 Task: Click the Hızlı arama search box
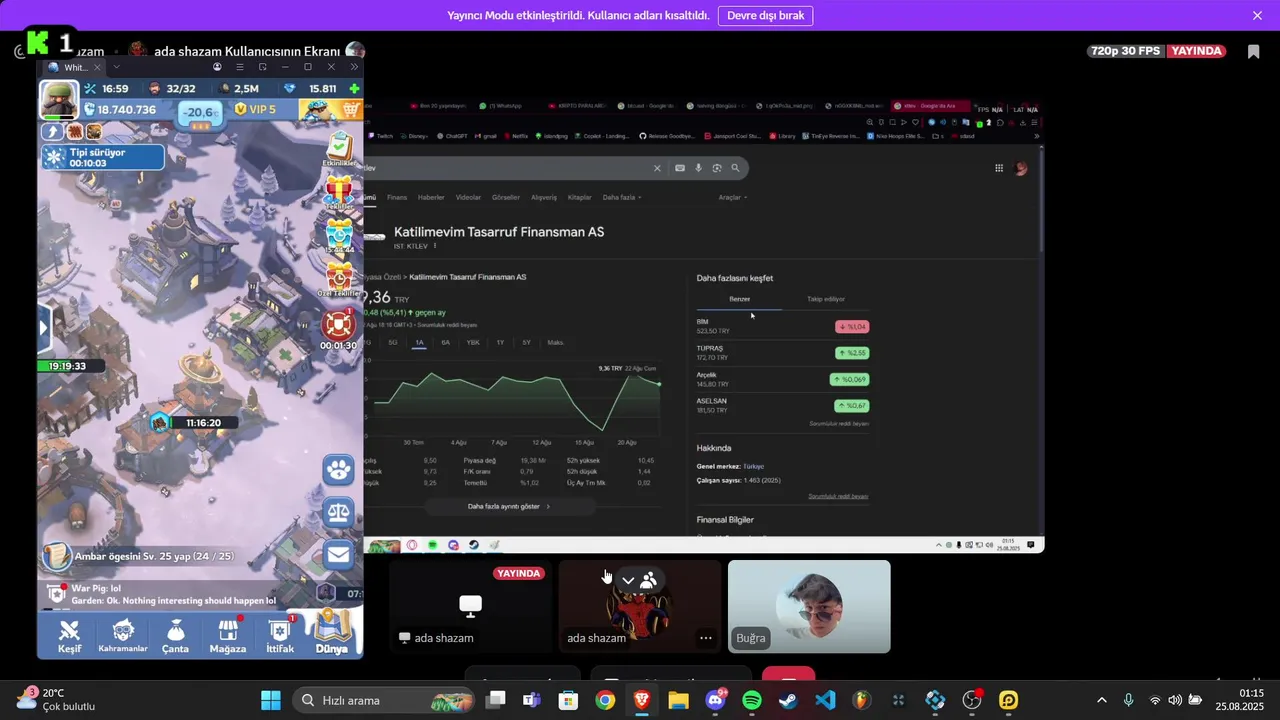[385, 700]
